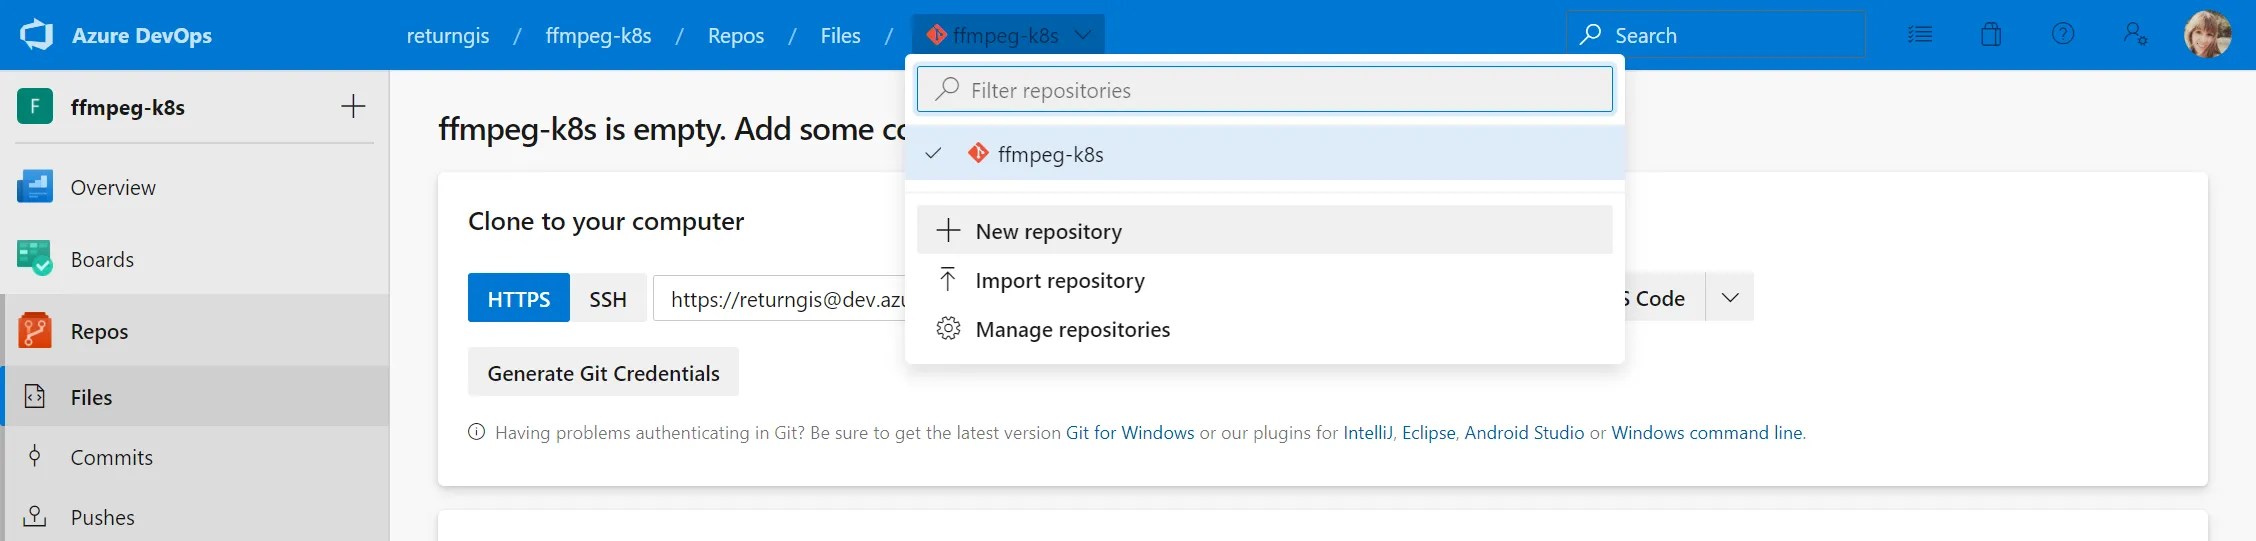This screenshot has width=2256, height=541.
Task: Open the Git for Windows link
Action: (1130, 433)
